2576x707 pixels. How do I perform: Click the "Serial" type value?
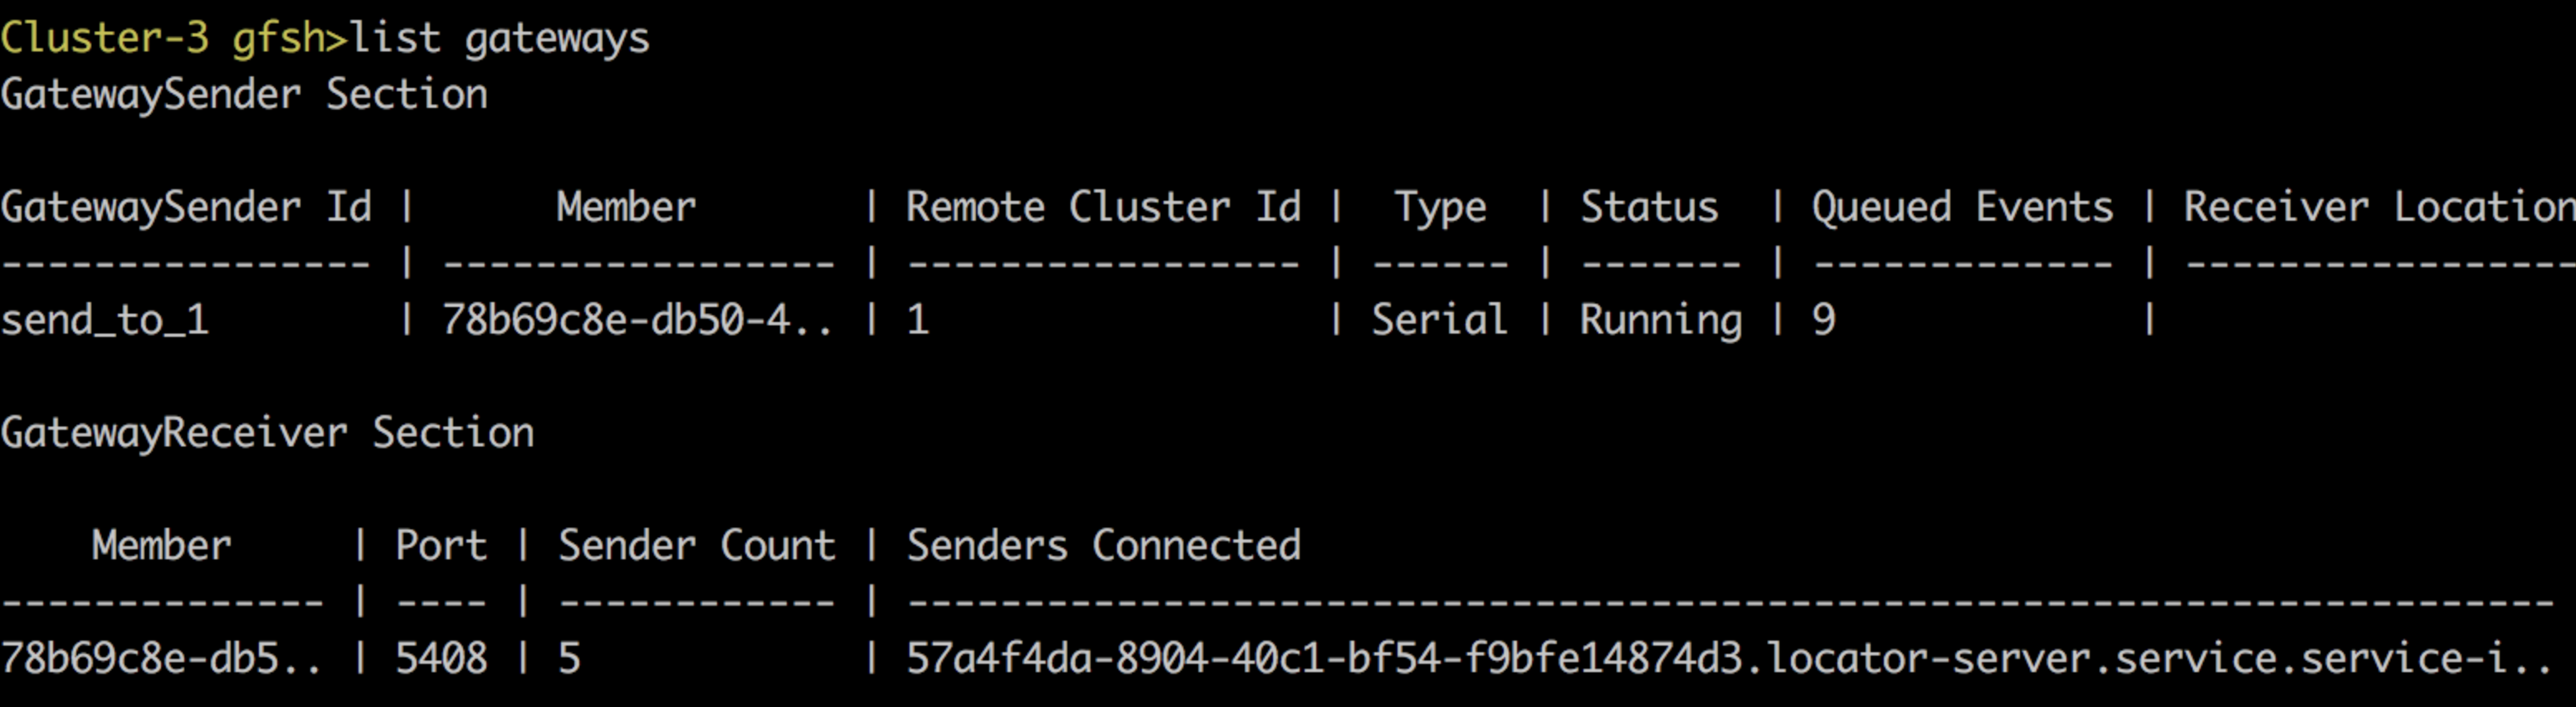1439,320
